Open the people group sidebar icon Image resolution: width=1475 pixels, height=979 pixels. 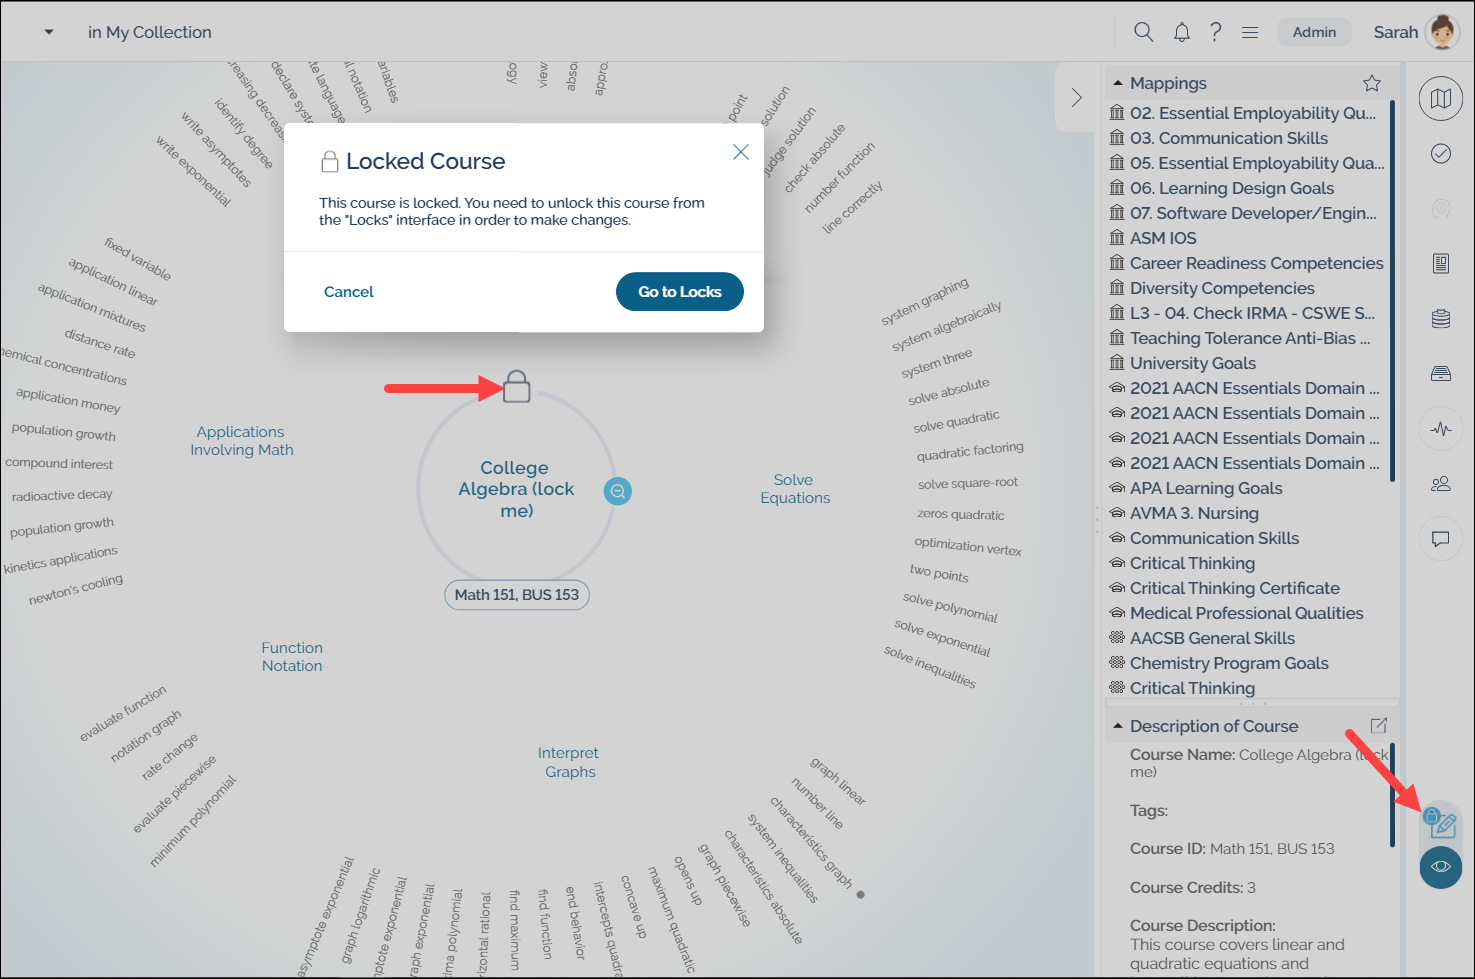click(x=1440, y=484)
